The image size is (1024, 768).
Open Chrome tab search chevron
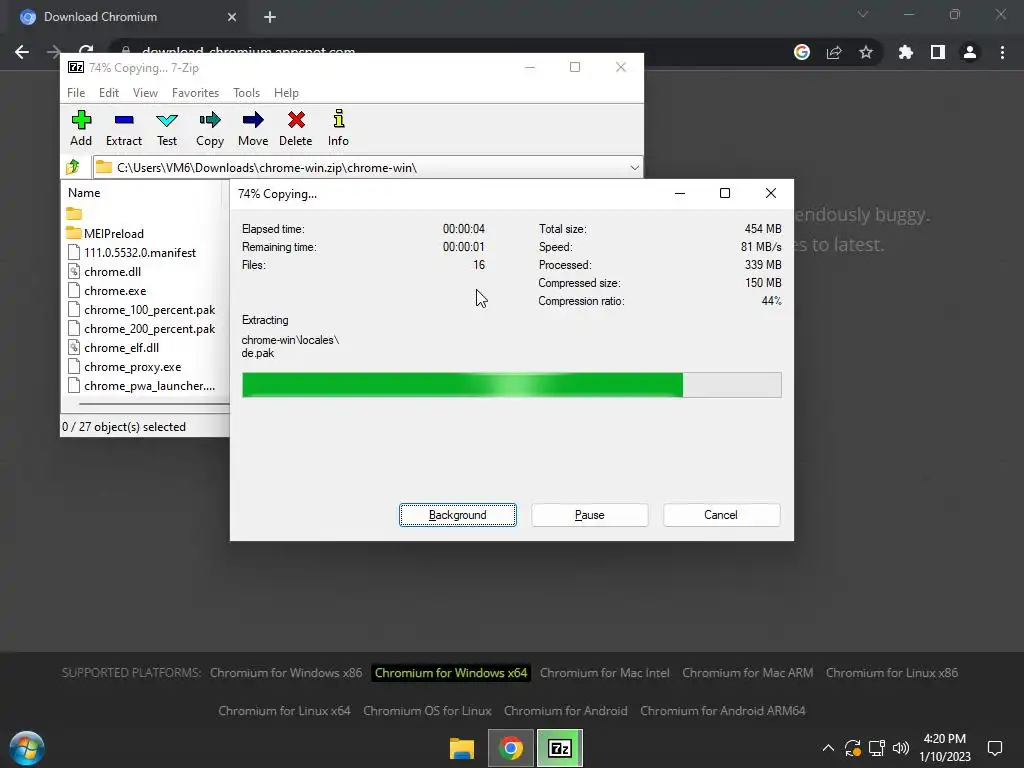pyautogui.click(x=863, y=14)
